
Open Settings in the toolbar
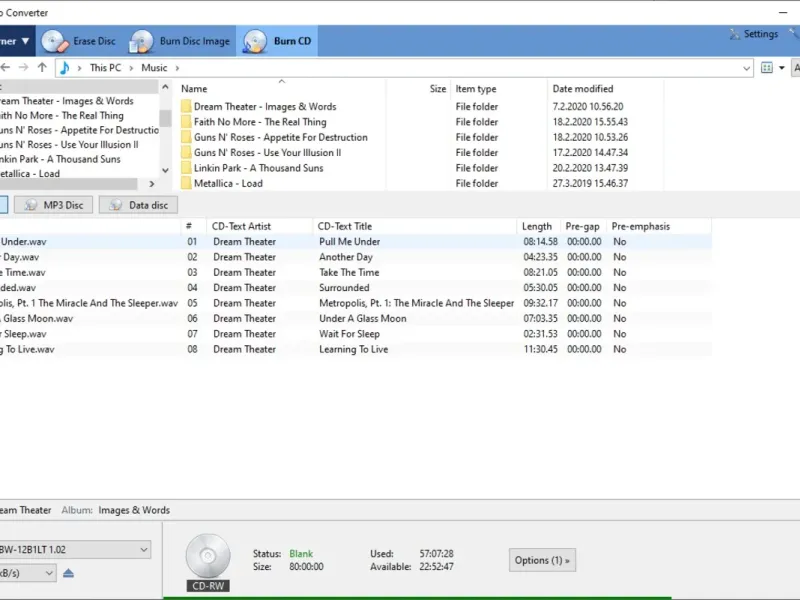(754, 34)
